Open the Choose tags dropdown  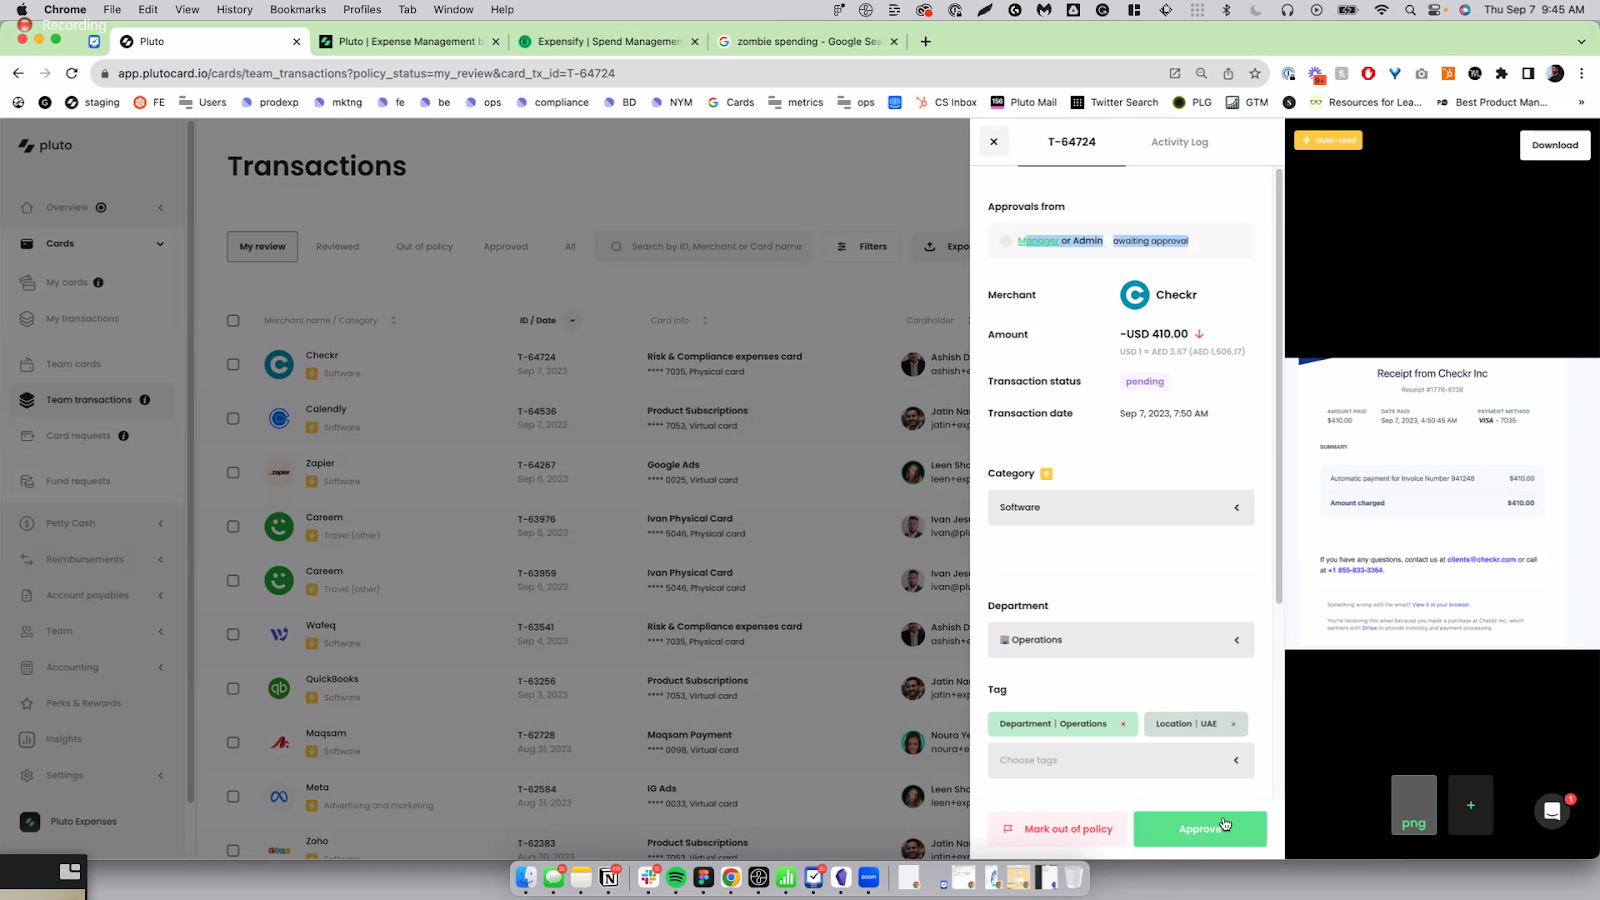1121,760
